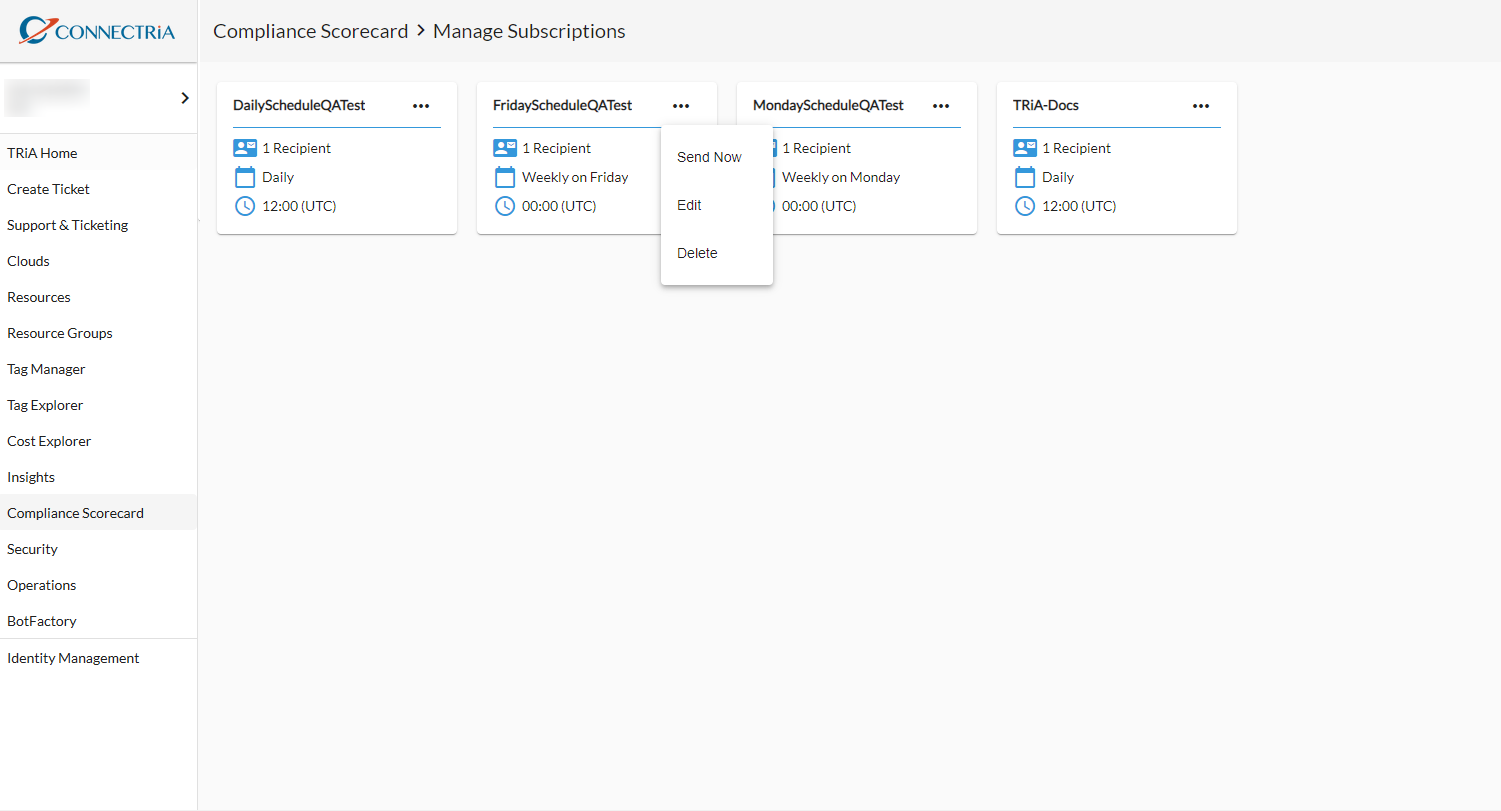Image resolution: width=1501 pixels, height=811 pixels.
Task: Go to Operations
Action: (x=98, y=585)
